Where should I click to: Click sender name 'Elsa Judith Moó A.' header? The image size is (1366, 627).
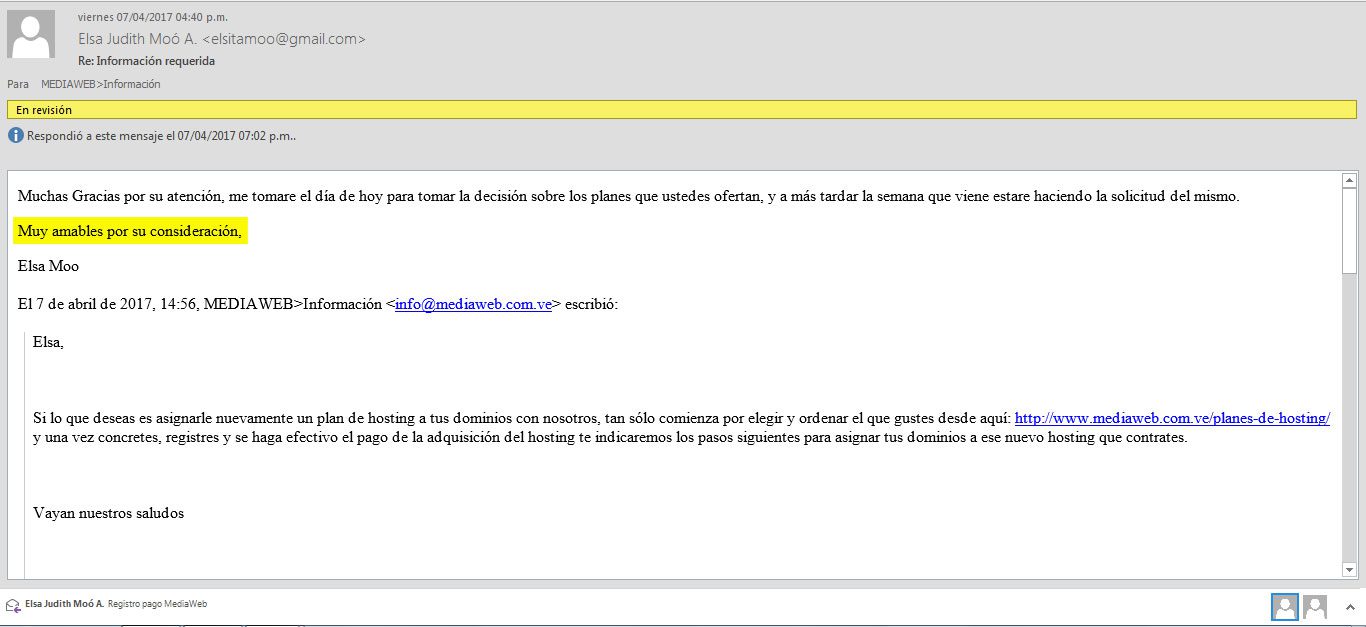point(222,39)
